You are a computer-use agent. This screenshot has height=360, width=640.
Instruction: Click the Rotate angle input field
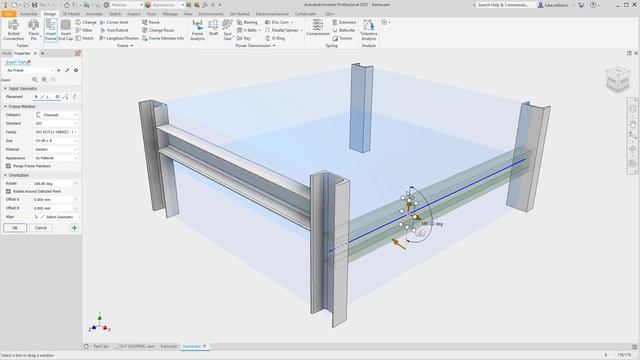click(x=53, y=183)
